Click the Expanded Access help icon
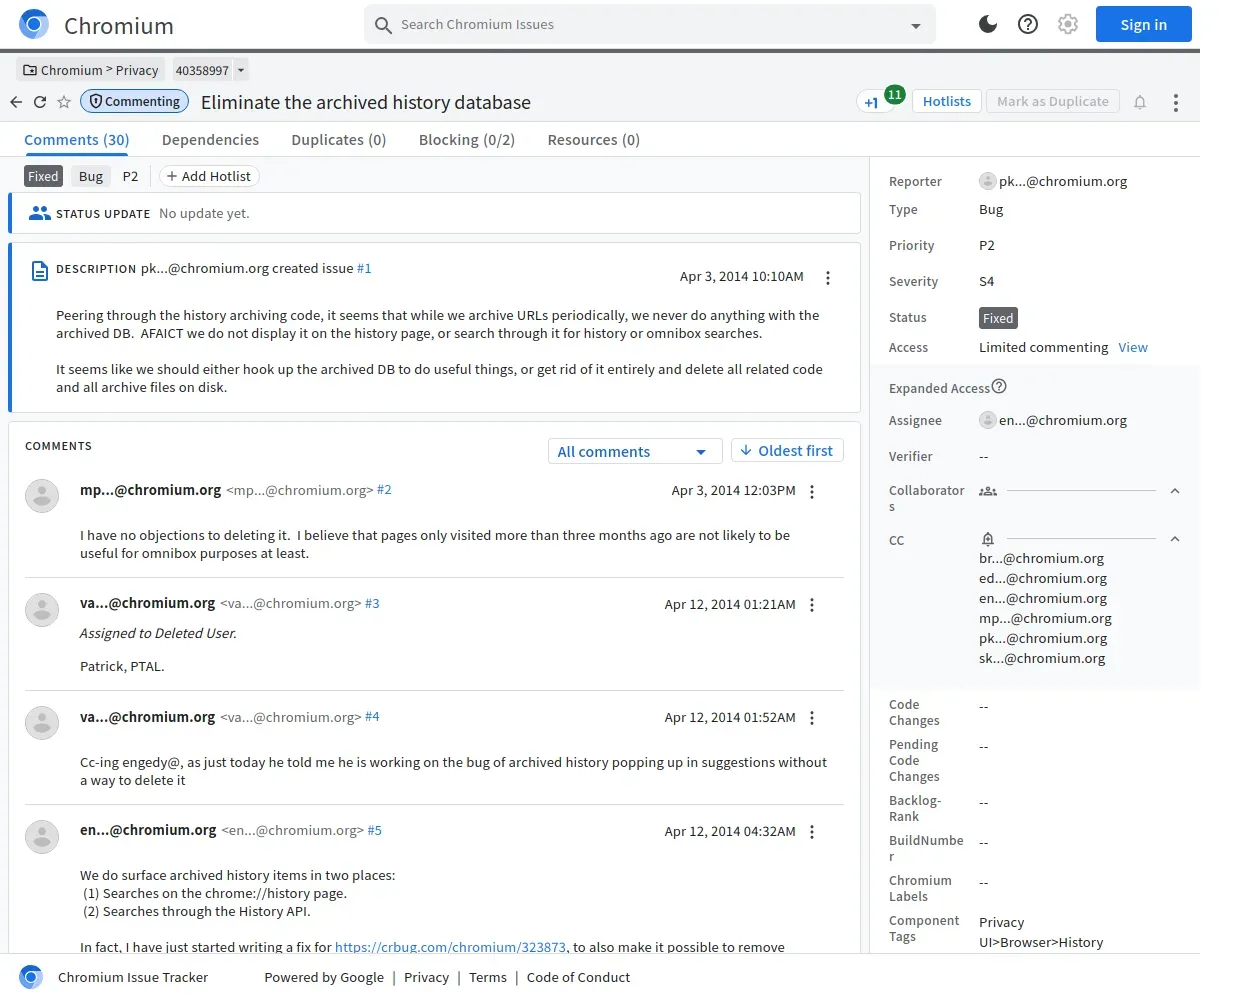Viewport: 1234px width, 1000px height. pos(999,386)
